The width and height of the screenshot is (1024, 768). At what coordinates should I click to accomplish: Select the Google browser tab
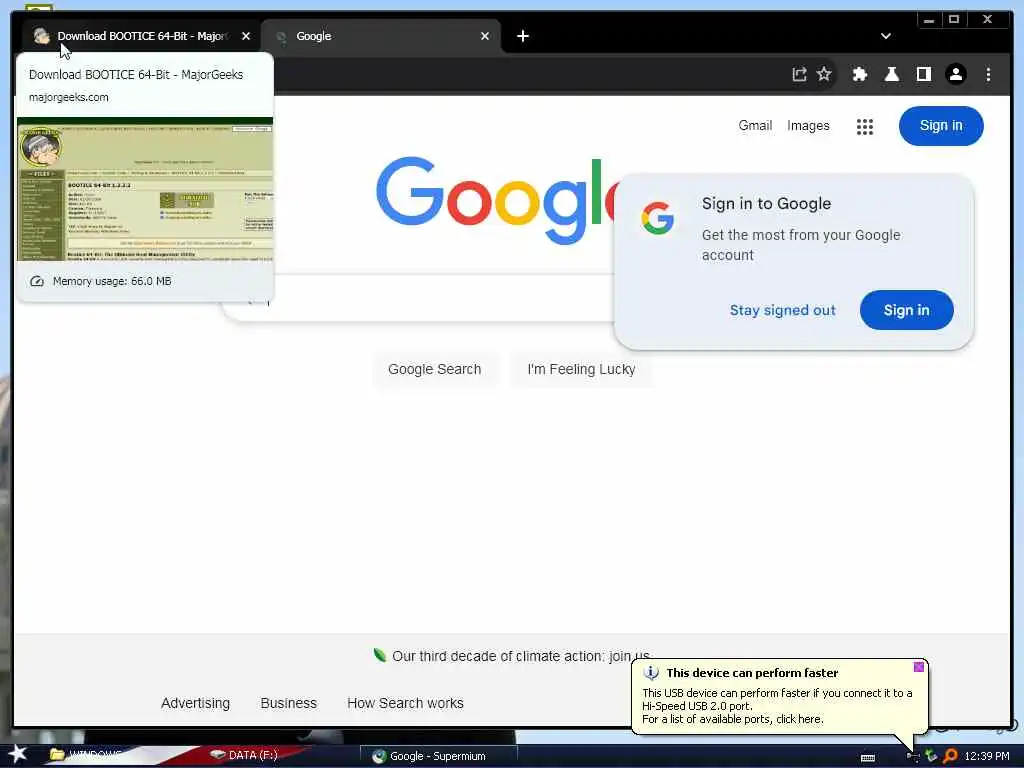tap(381, 36)
